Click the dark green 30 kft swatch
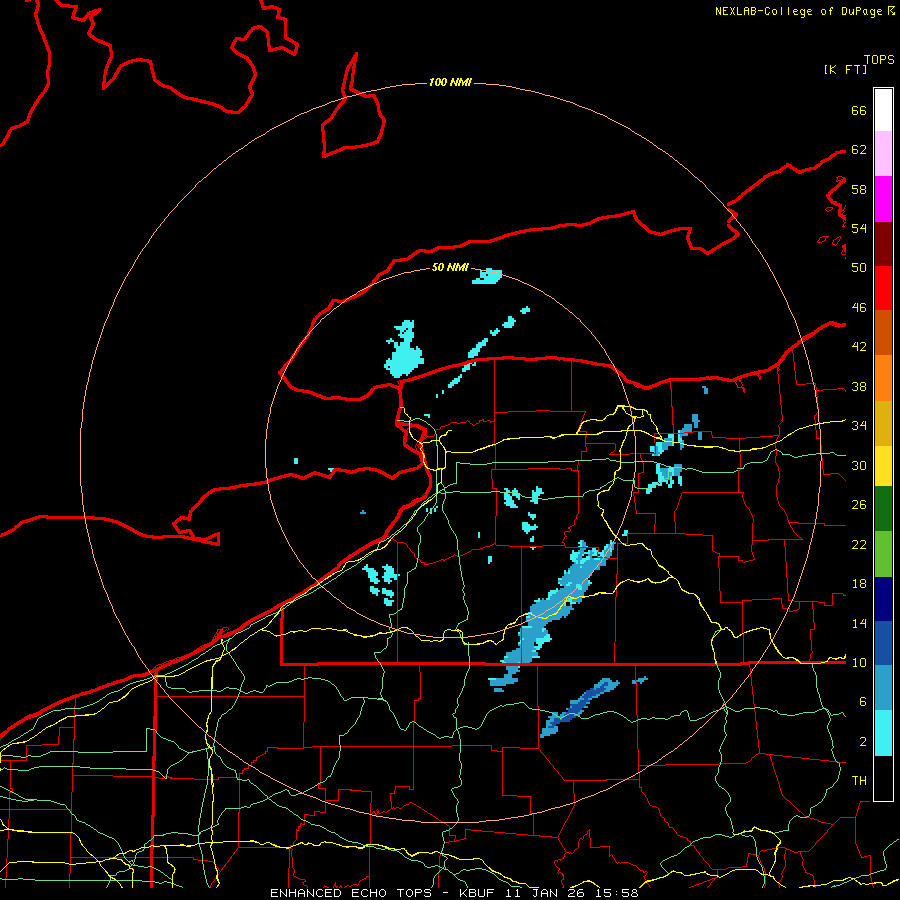 pyautogui.click(x=883, y=509)
